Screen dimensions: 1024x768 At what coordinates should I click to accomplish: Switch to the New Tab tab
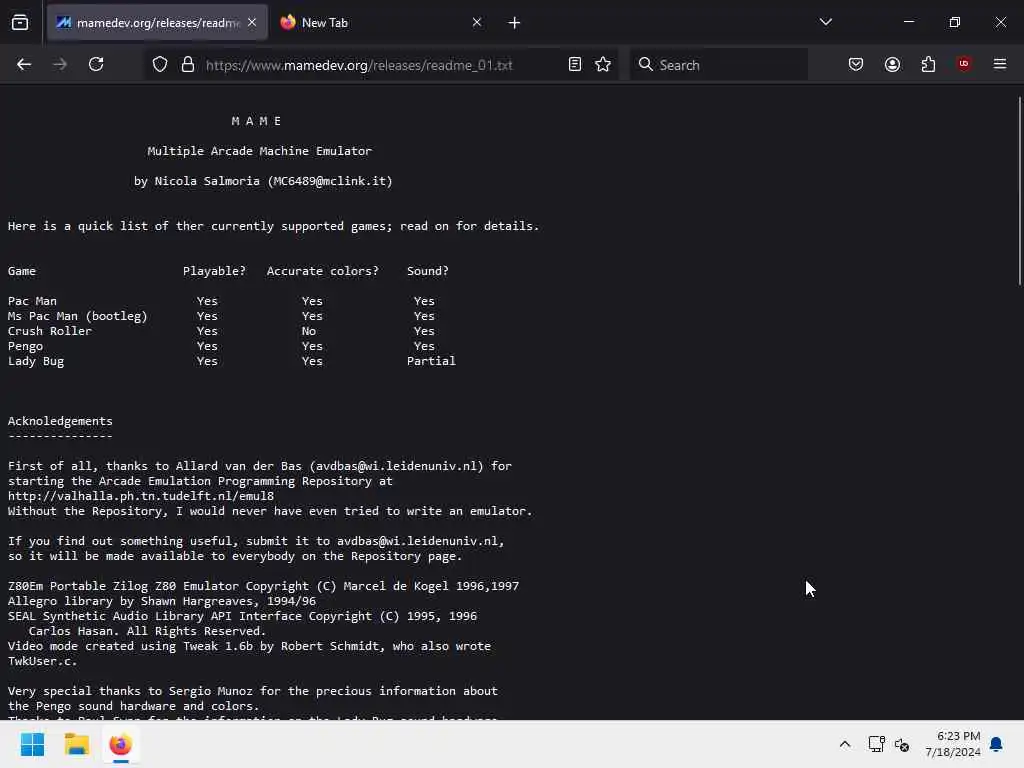tap(382, 23)
